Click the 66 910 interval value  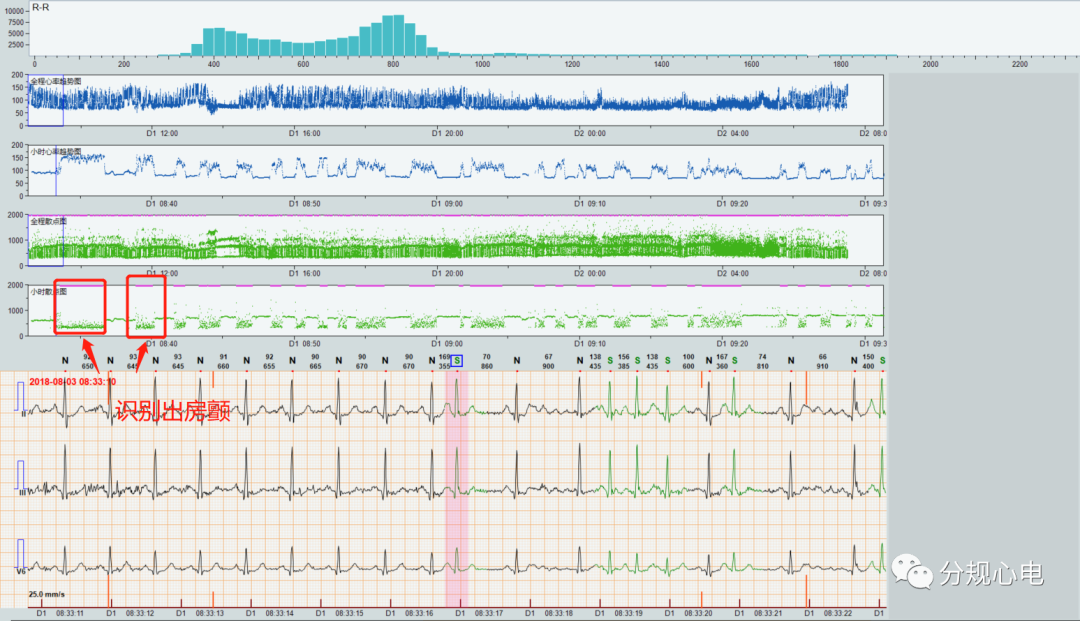click(x=822, y=361)
